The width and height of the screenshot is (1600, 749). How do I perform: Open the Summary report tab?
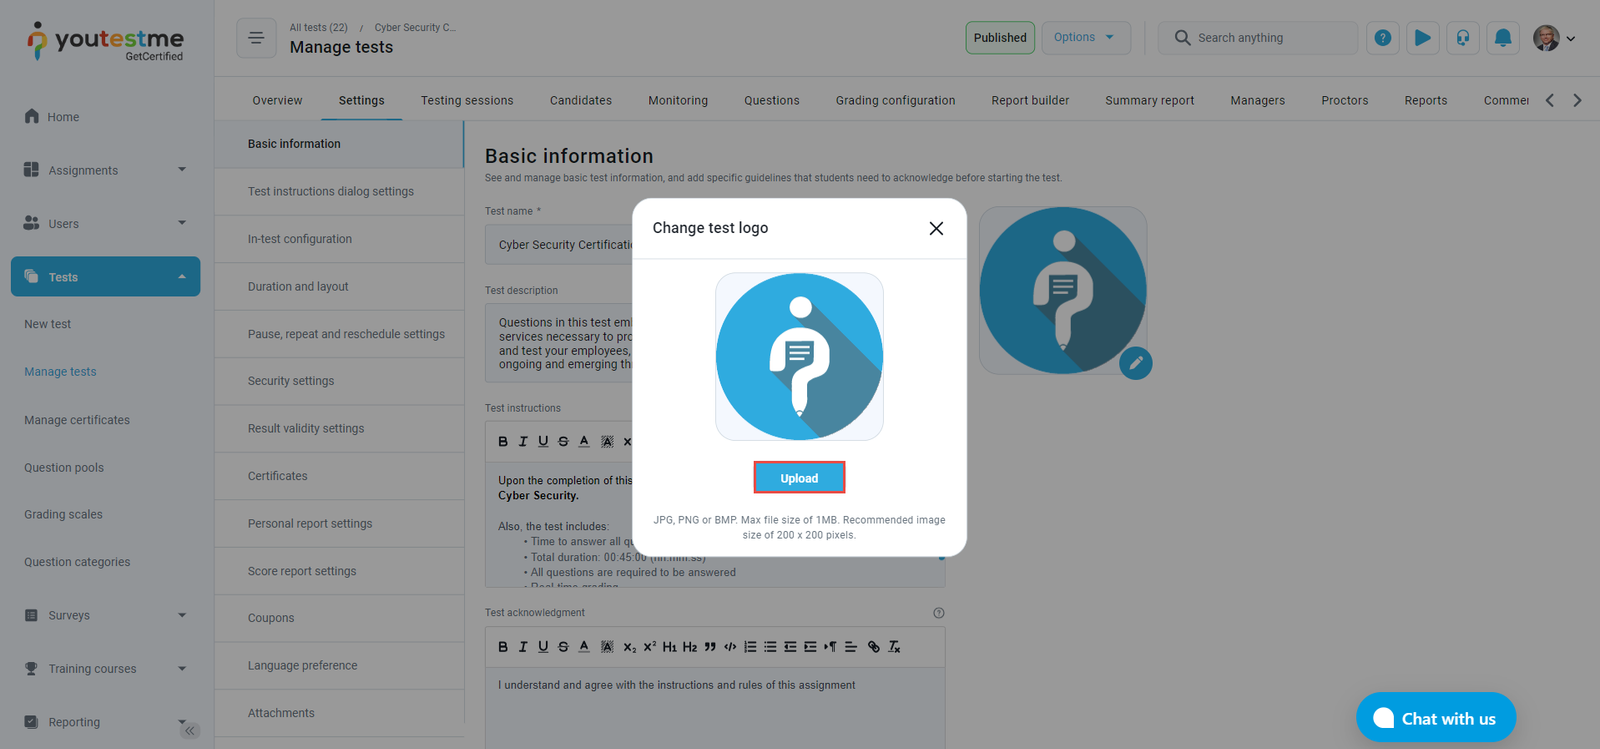[x=1150, y=100]
